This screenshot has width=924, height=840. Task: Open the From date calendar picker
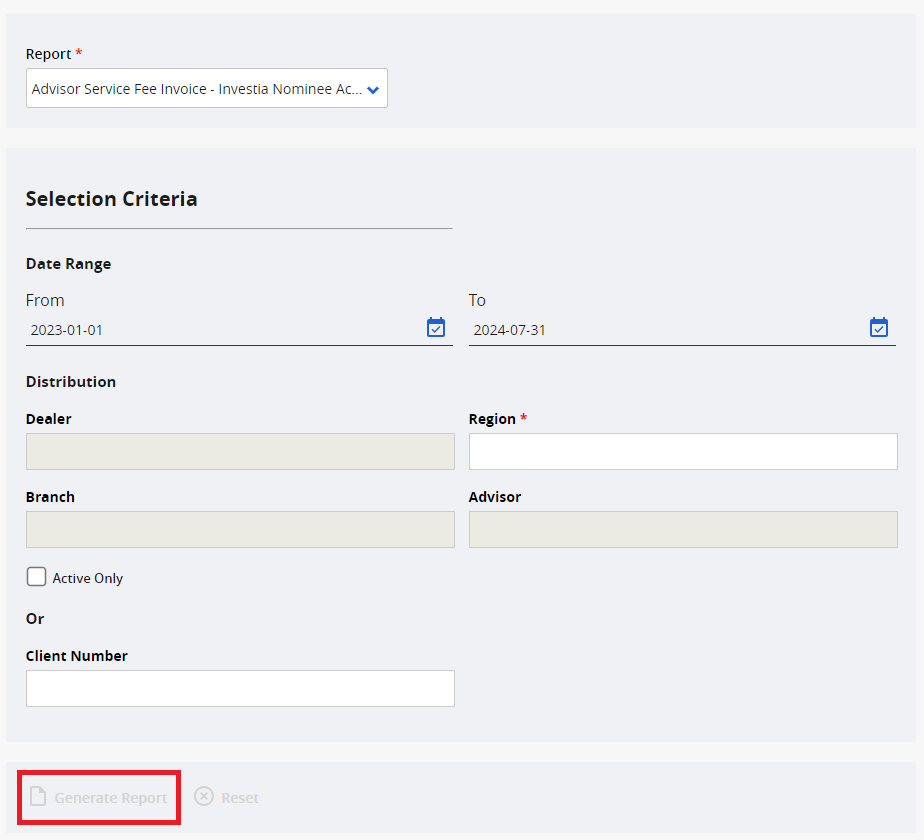tap(435, 327)
